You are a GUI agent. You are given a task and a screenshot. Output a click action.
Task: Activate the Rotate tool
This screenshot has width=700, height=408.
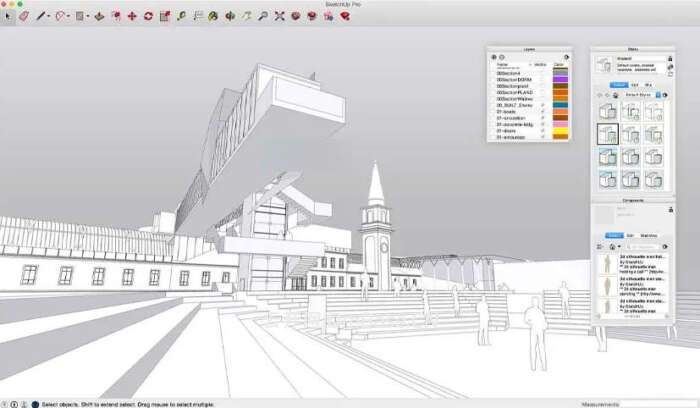[x=148, y=17]
